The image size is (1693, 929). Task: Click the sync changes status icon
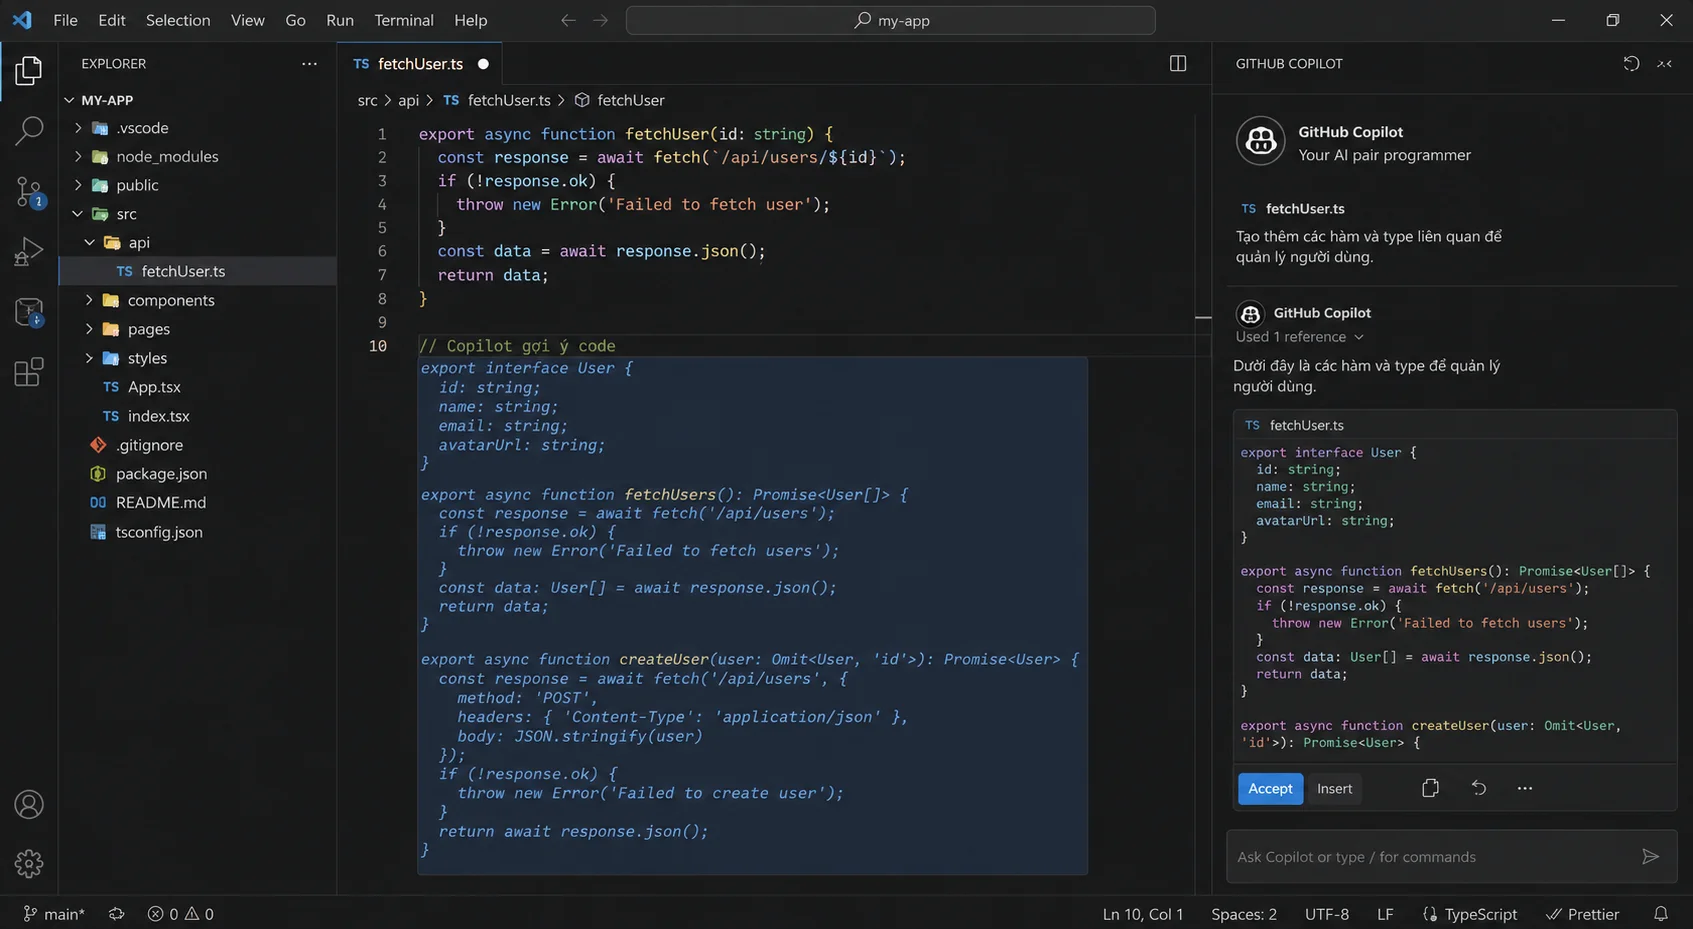[x=116, y=914]
